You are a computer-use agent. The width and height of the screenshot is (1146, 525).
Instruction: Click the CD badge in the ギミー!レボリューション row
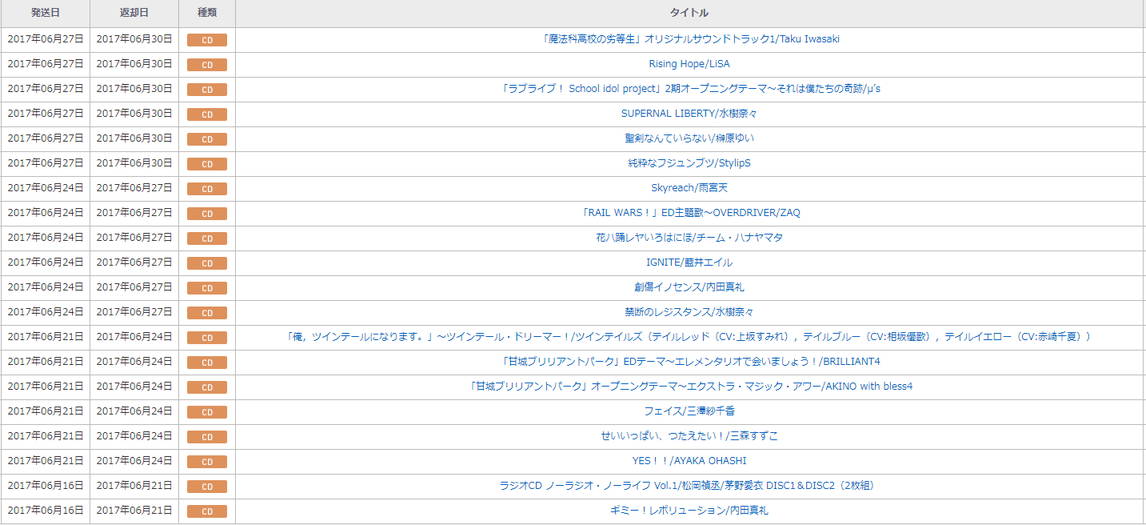pos(207,511)
